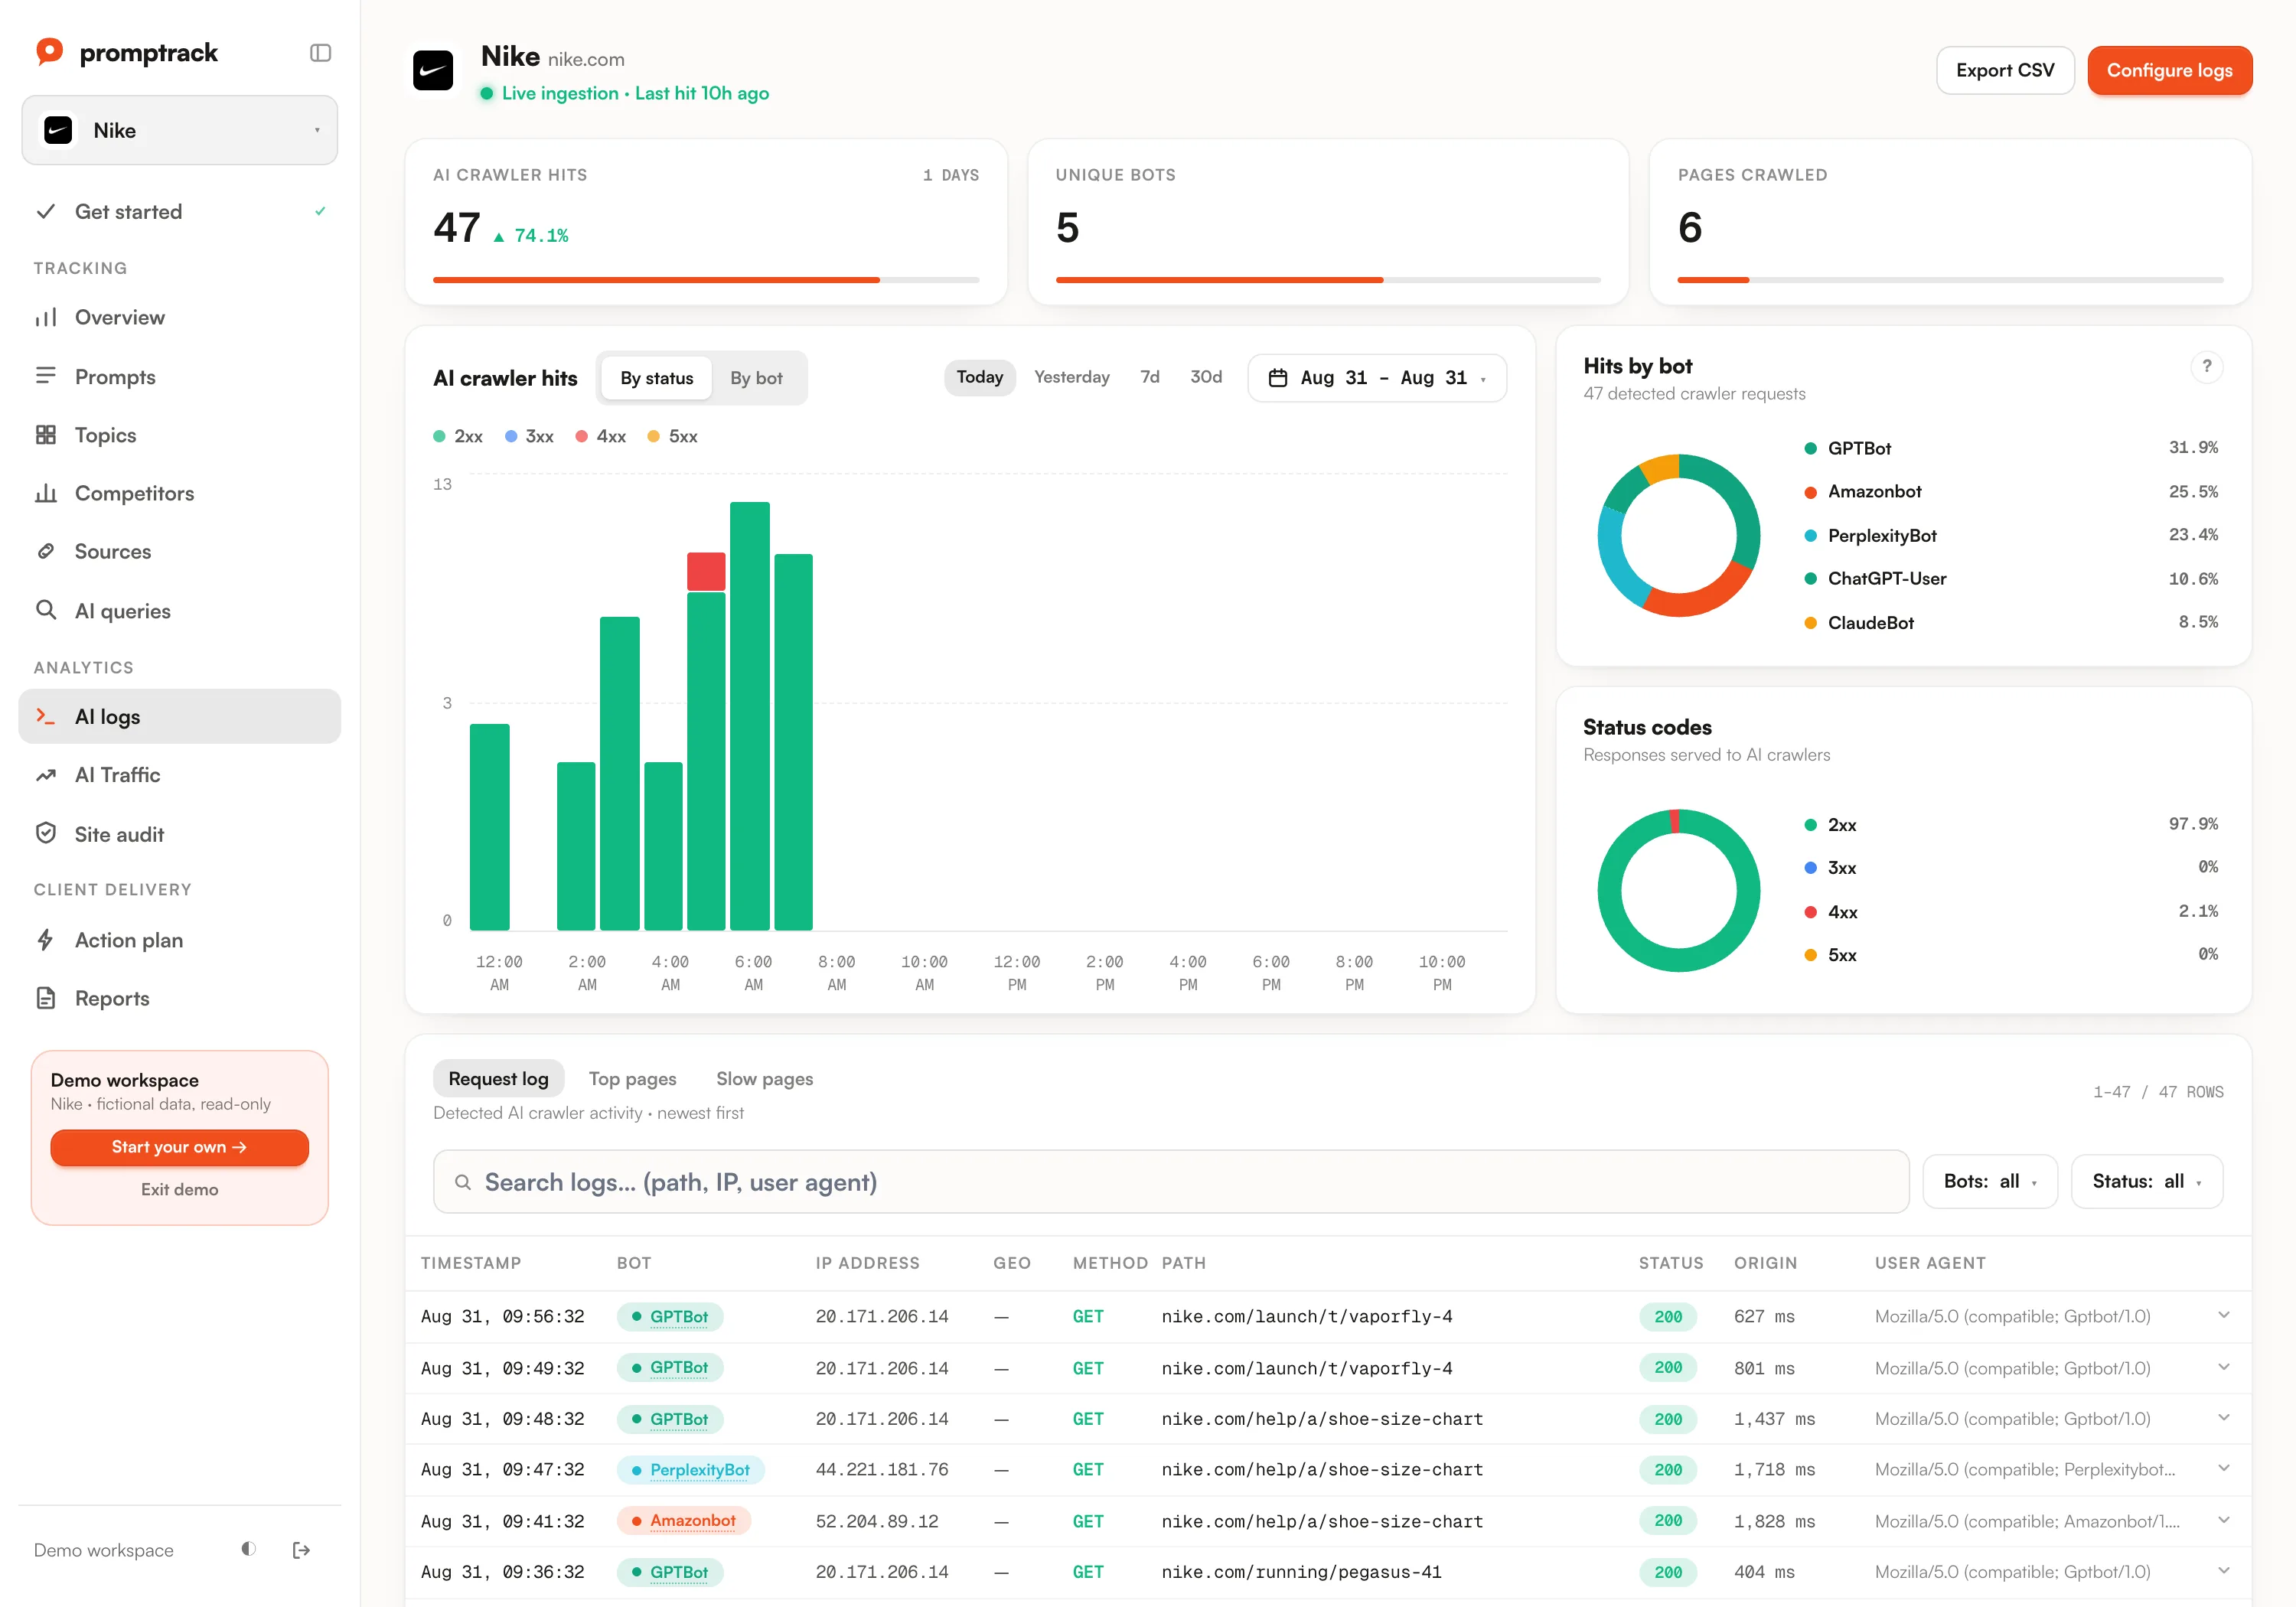This screenshot has width=2296, height=1607.
Task: Select the Yesterday time range
Action: (x=1071, y=377)
